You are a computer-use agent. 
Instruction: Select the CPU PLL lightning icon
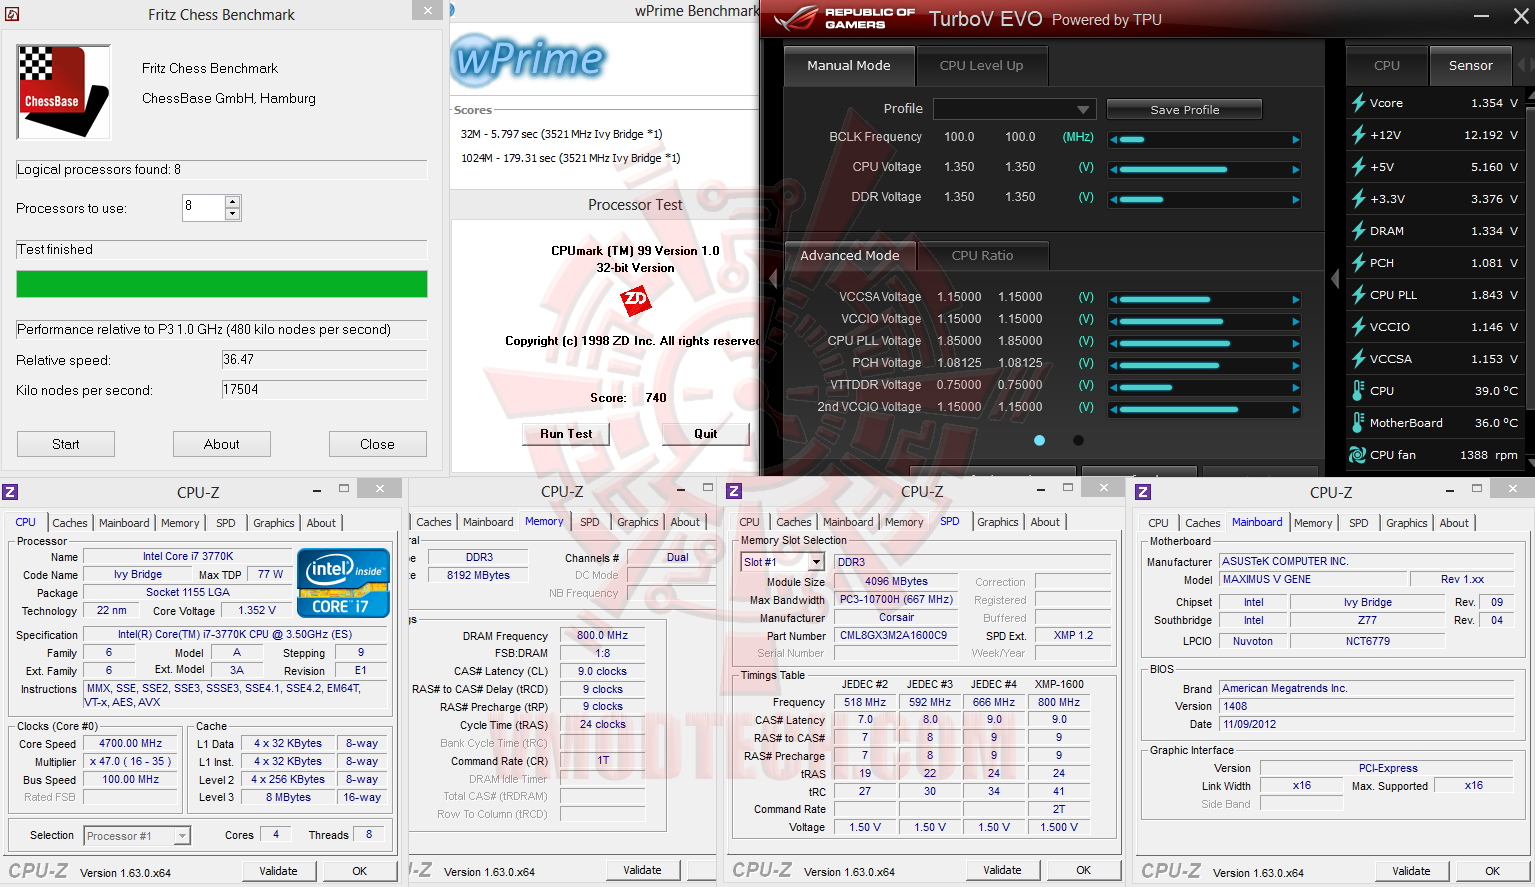1358,295
